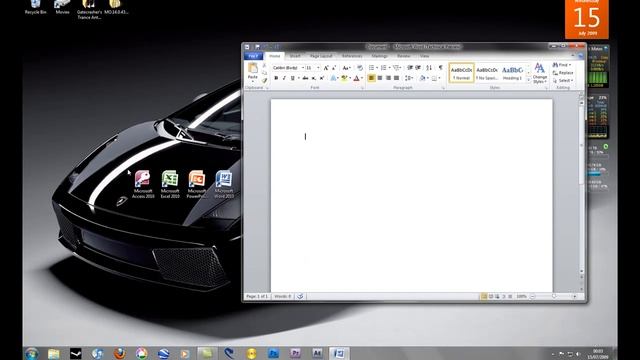Image resolution: width=640 pixels, height=360 pixels.
Task: Switch to the Page Layout tab
Action: pos(321,56)
